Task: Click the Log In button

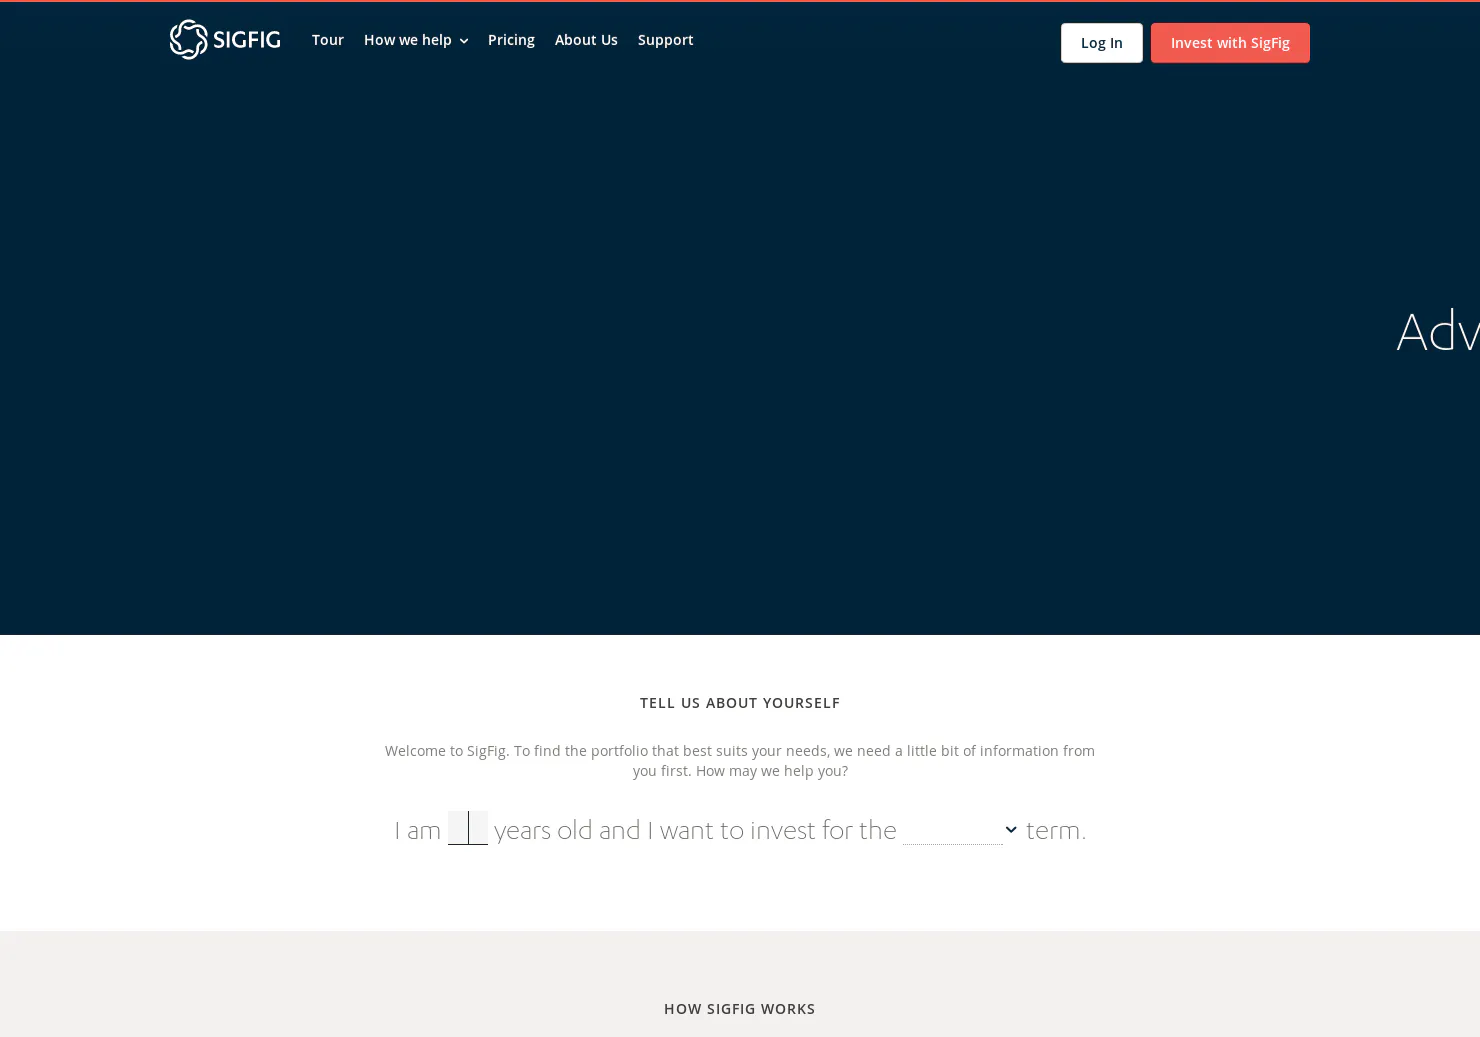Action: click(x=1101, y=43)
